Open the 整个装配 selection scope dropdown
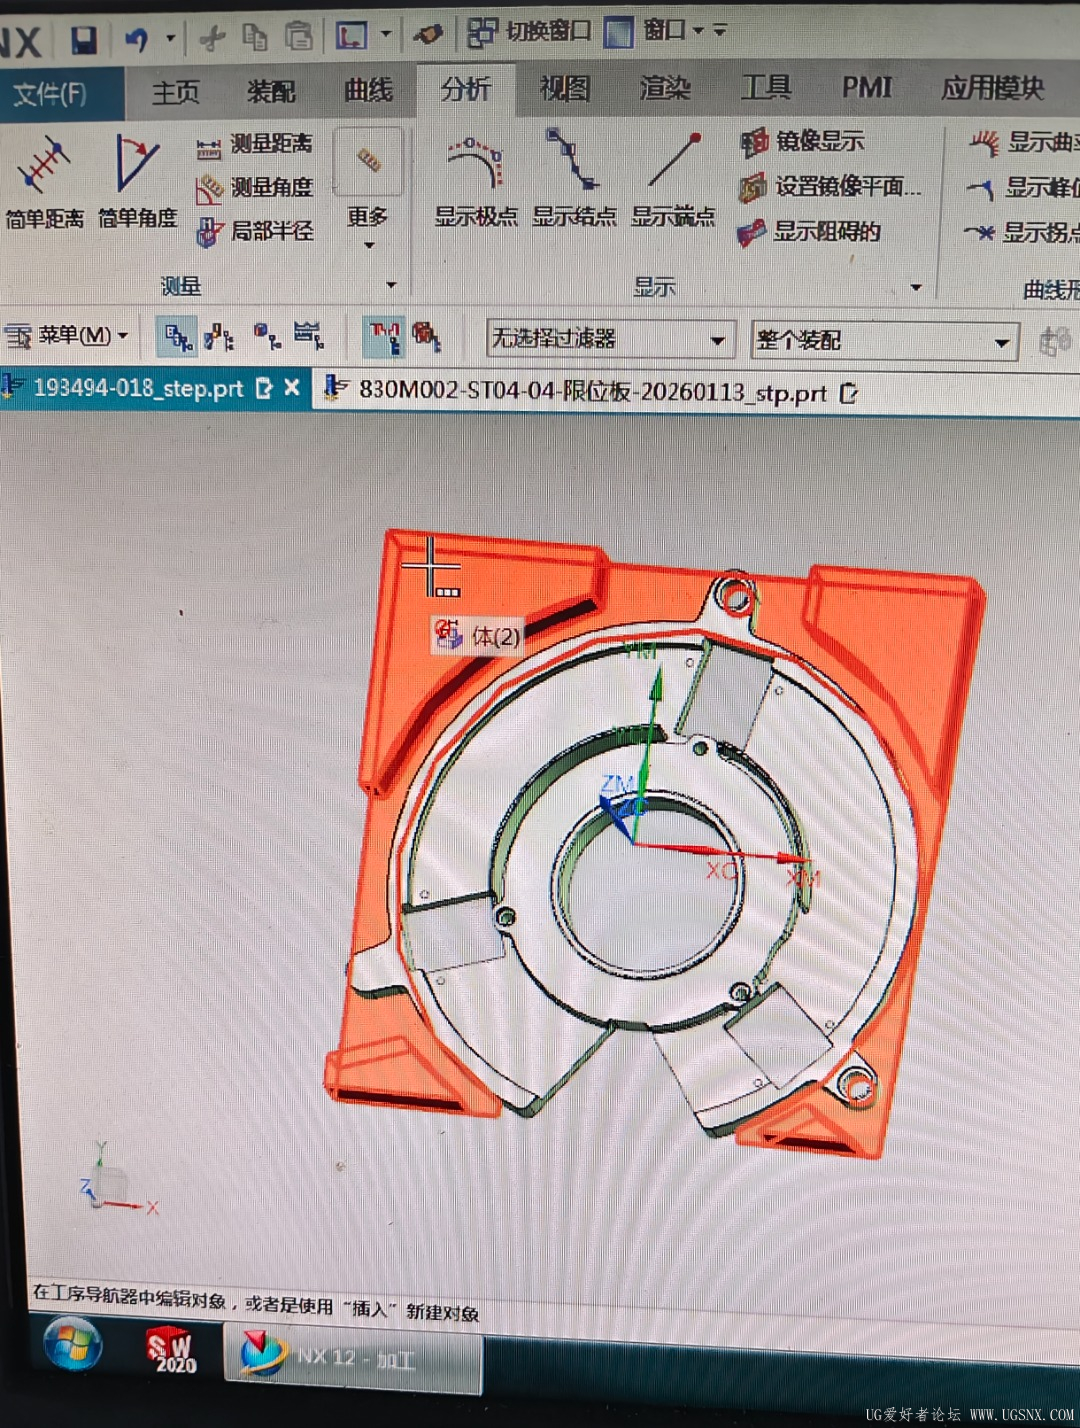 (x=885, y=341)
